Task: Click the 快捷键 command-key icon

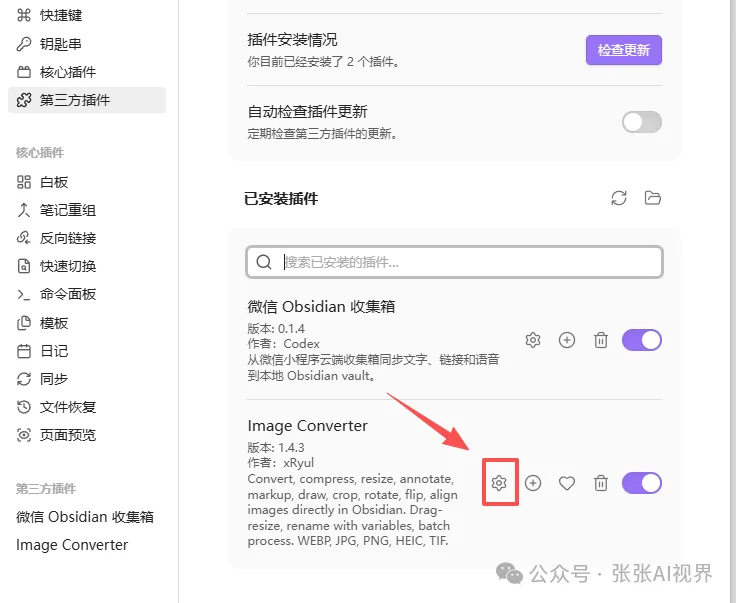Action: point(24,15)
